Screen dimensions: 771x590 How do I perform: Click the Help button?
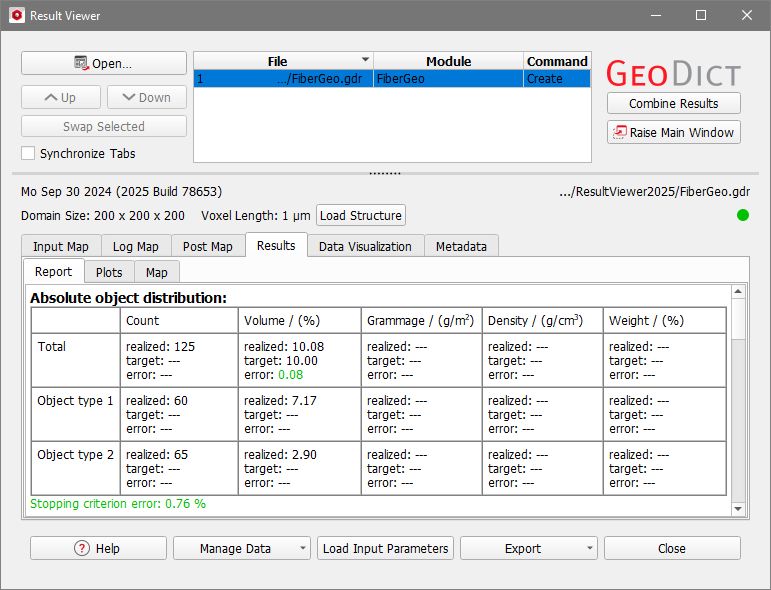point(98,548)
